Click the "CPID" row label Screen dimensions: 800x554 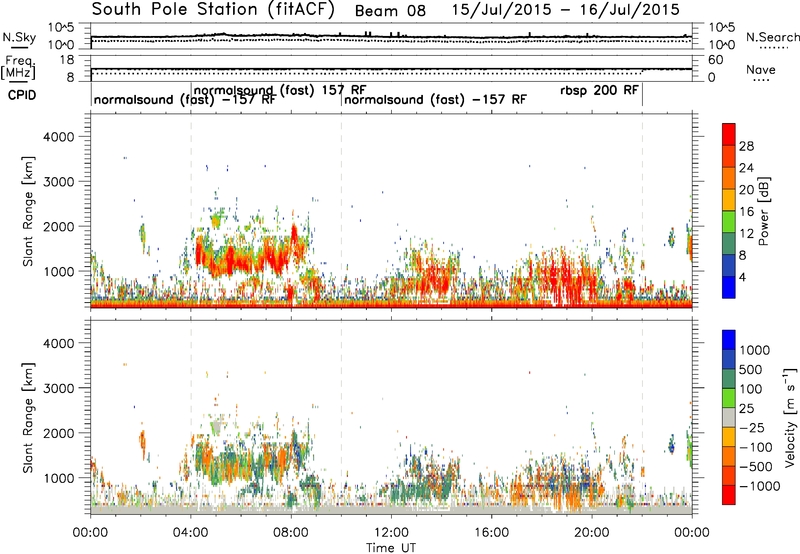pyautogui.click(x=22, y=95)
